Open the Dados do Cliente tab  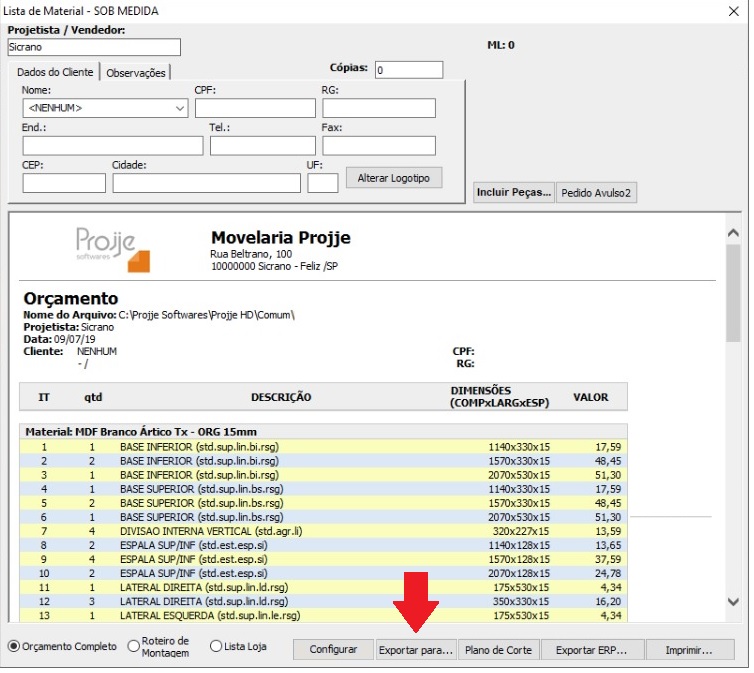pyautogui.click(x=55, y=72)
